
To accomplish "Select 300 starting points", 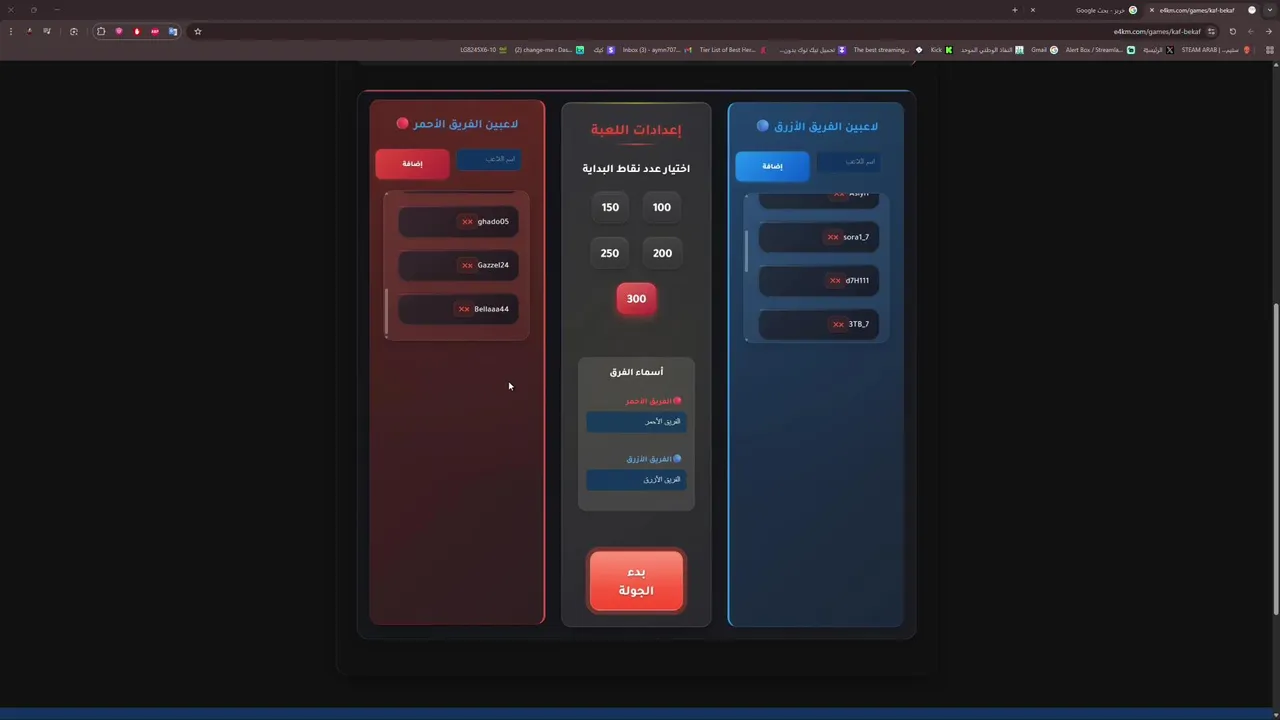I will click(636, 298).
